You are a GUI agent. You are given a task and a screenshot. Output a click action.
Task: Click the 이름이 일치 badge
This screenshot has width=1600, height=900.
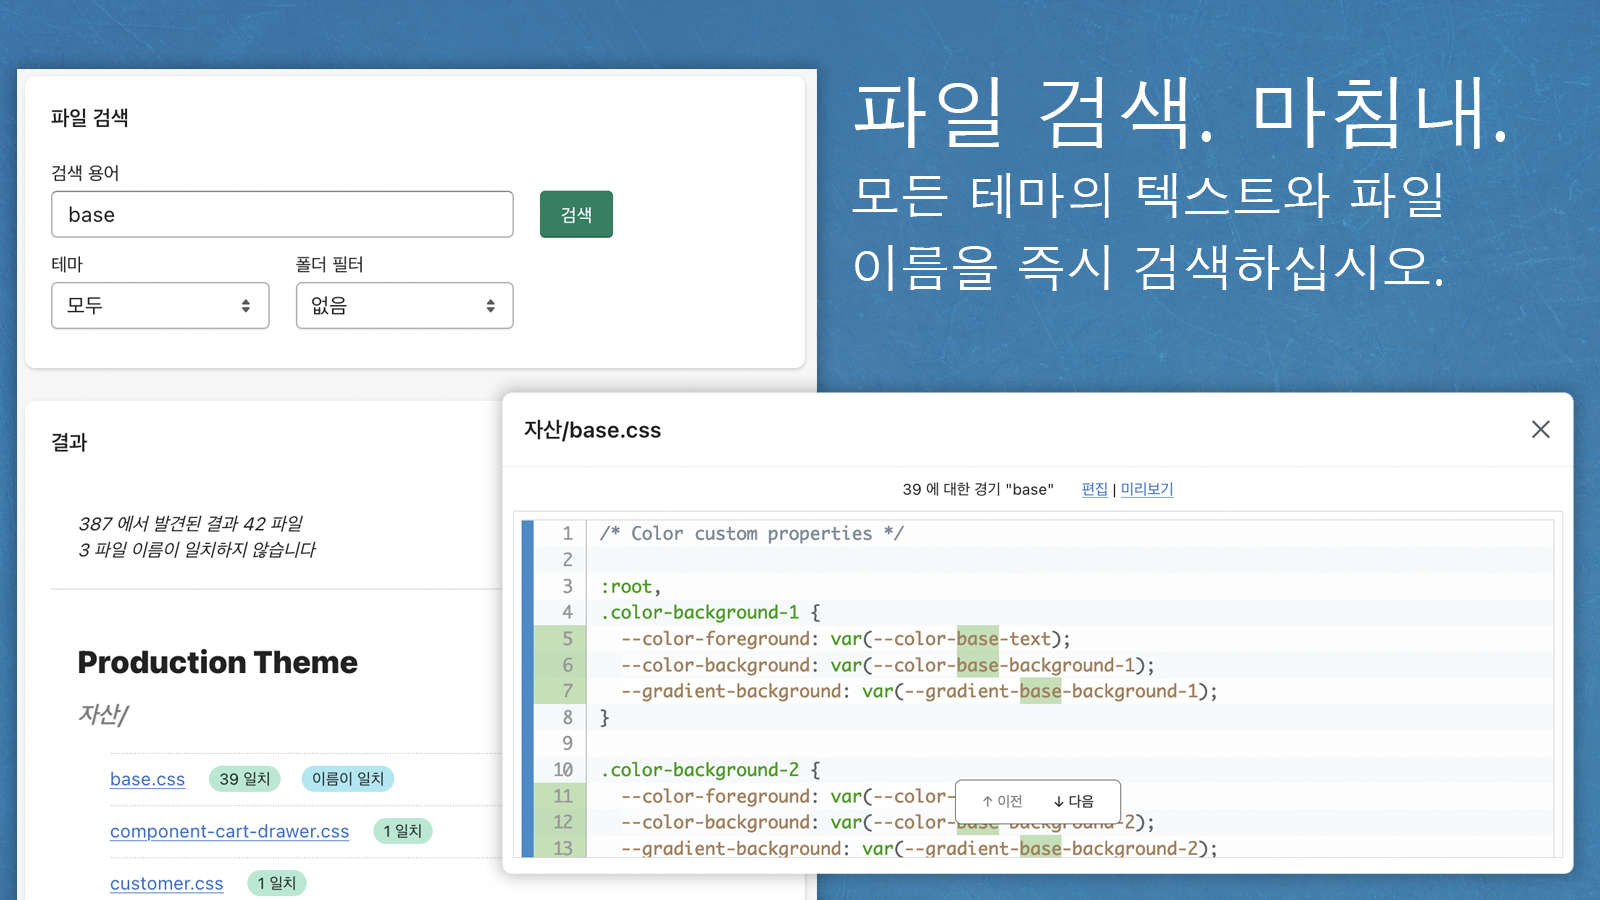coord(348,779)
